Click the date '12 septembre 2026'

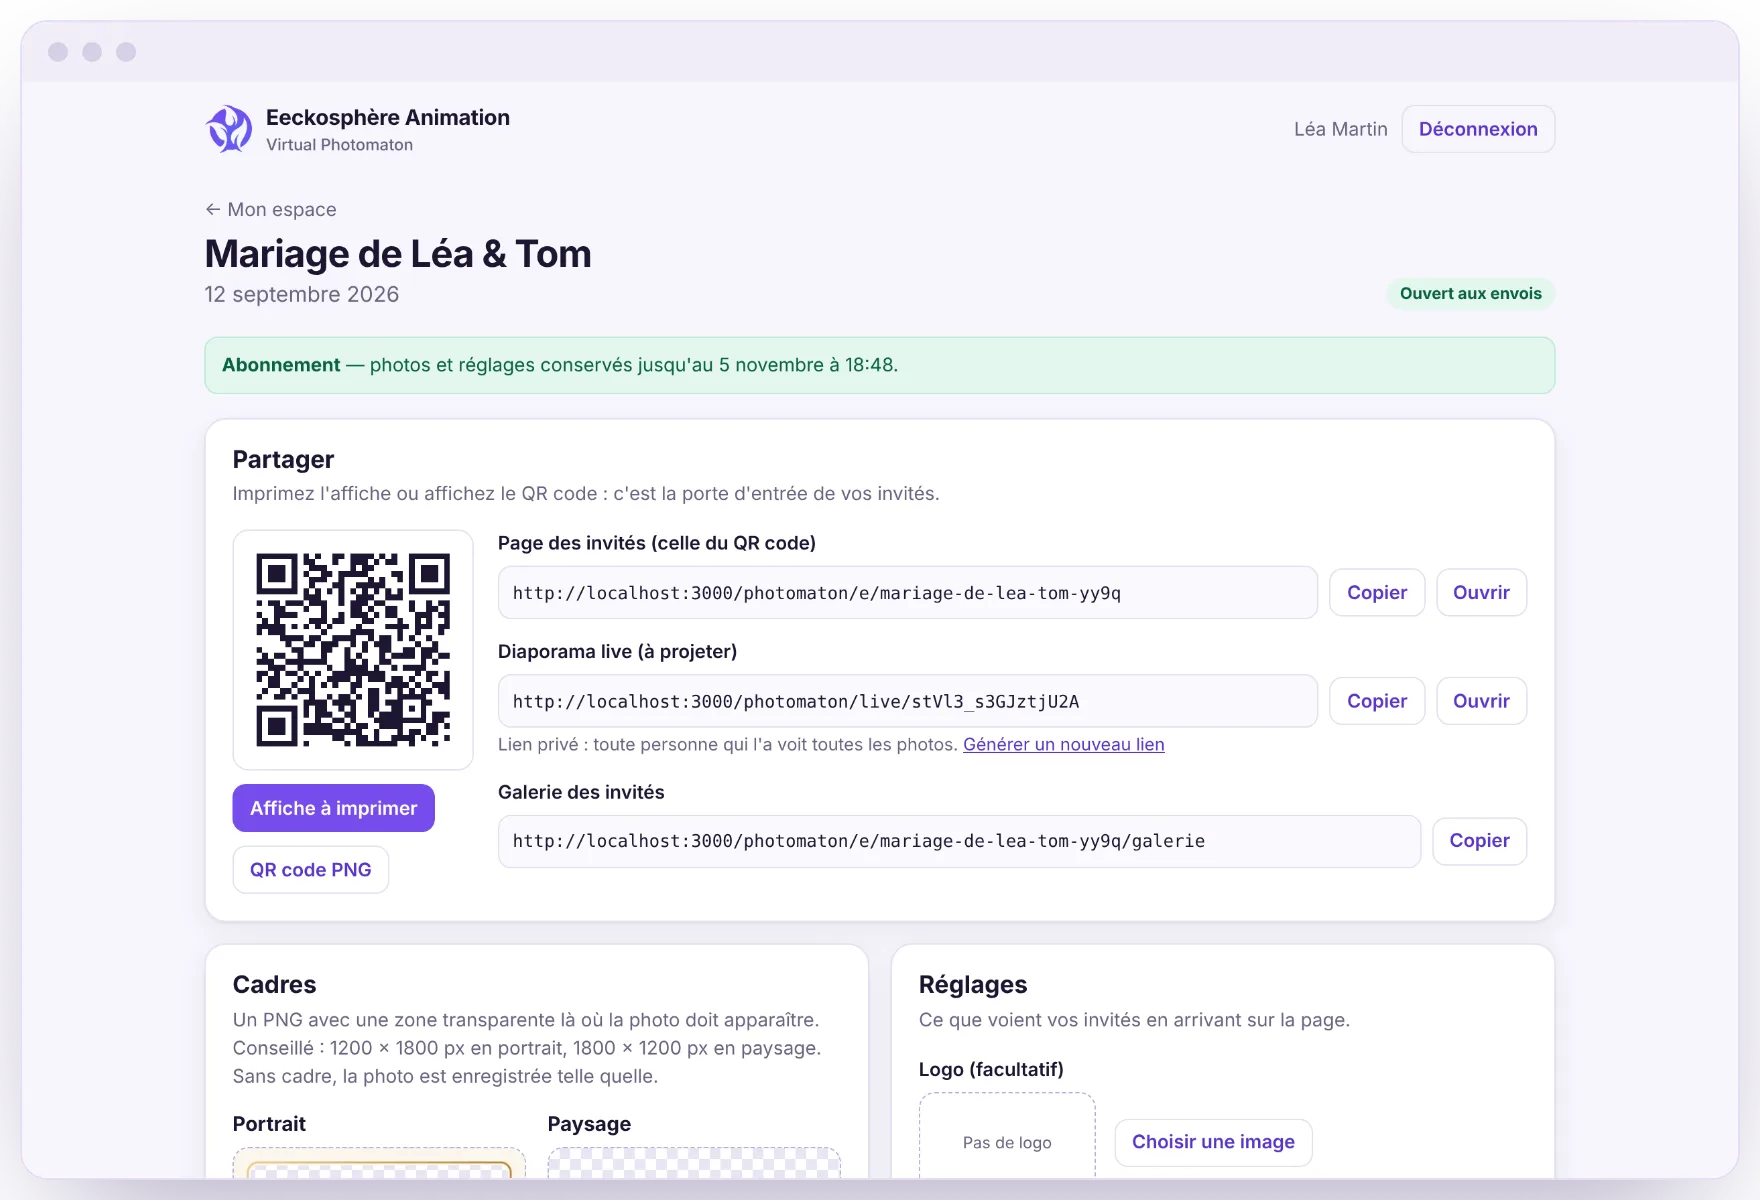tap(301, 294)
